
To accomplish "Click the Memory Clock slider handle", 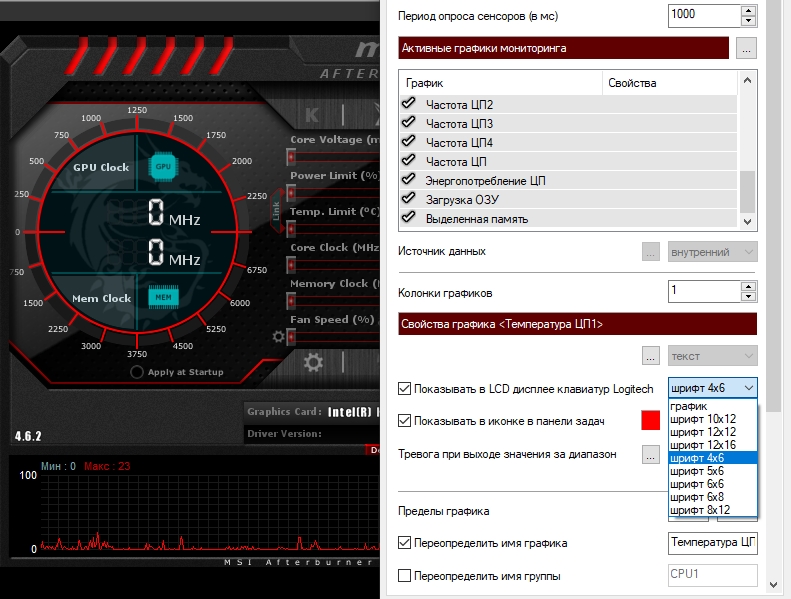I will (291, 301).
